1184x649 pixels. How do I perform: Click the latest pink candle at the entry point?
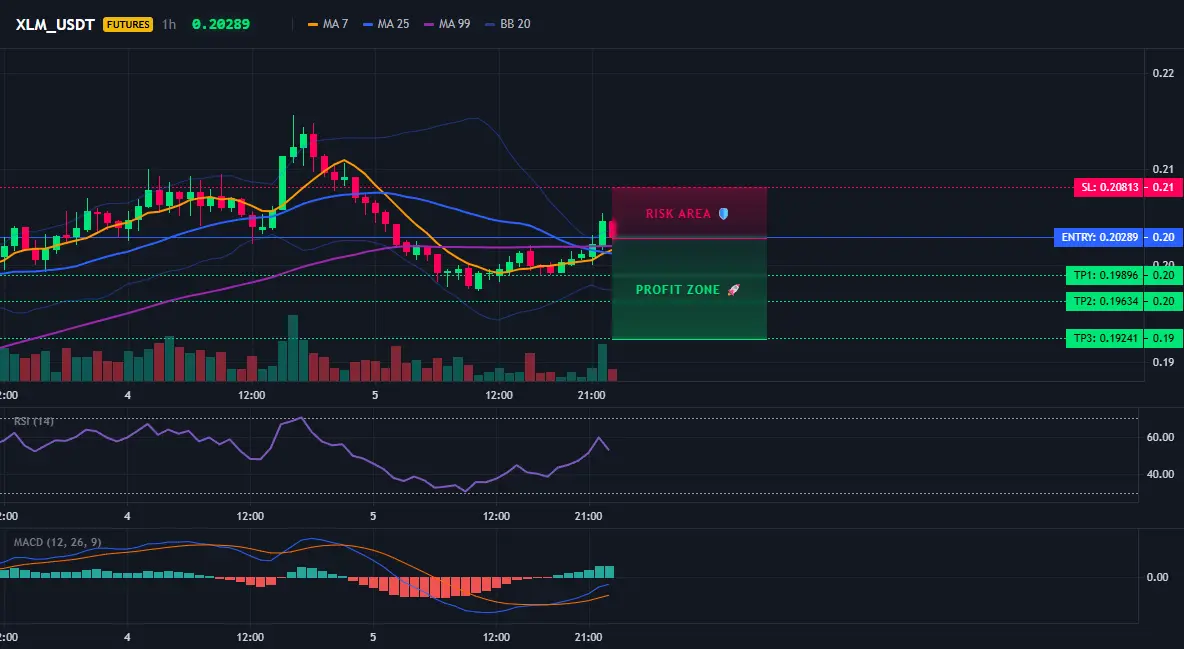click(612, 228)
